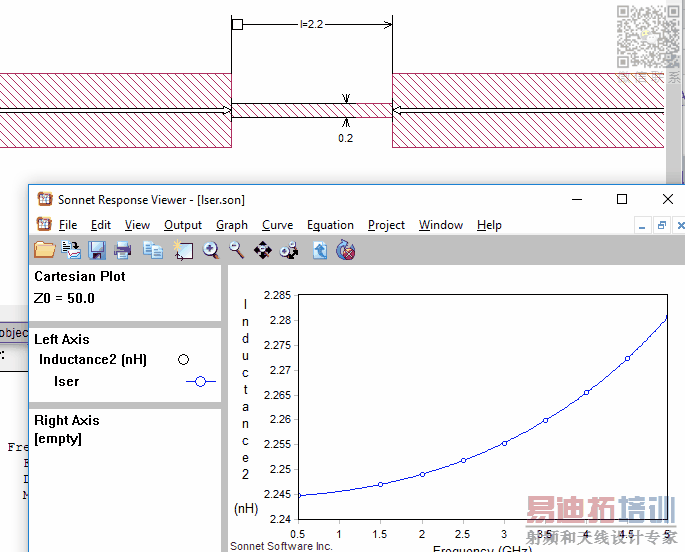Image resolution: width=685 pixels, height=552 pixels.
Task: Click the data point at 3 GHz
Action: pos(505,443)
